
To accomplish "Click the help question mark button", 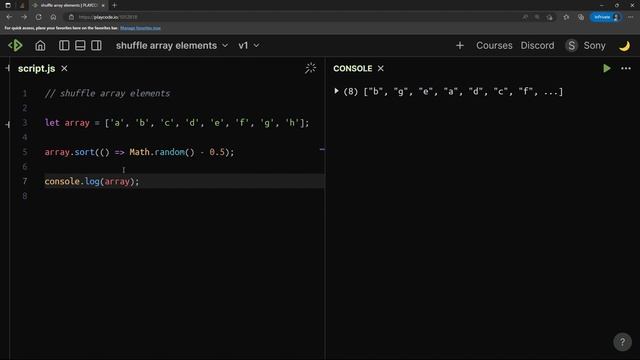I will (622, 342).
